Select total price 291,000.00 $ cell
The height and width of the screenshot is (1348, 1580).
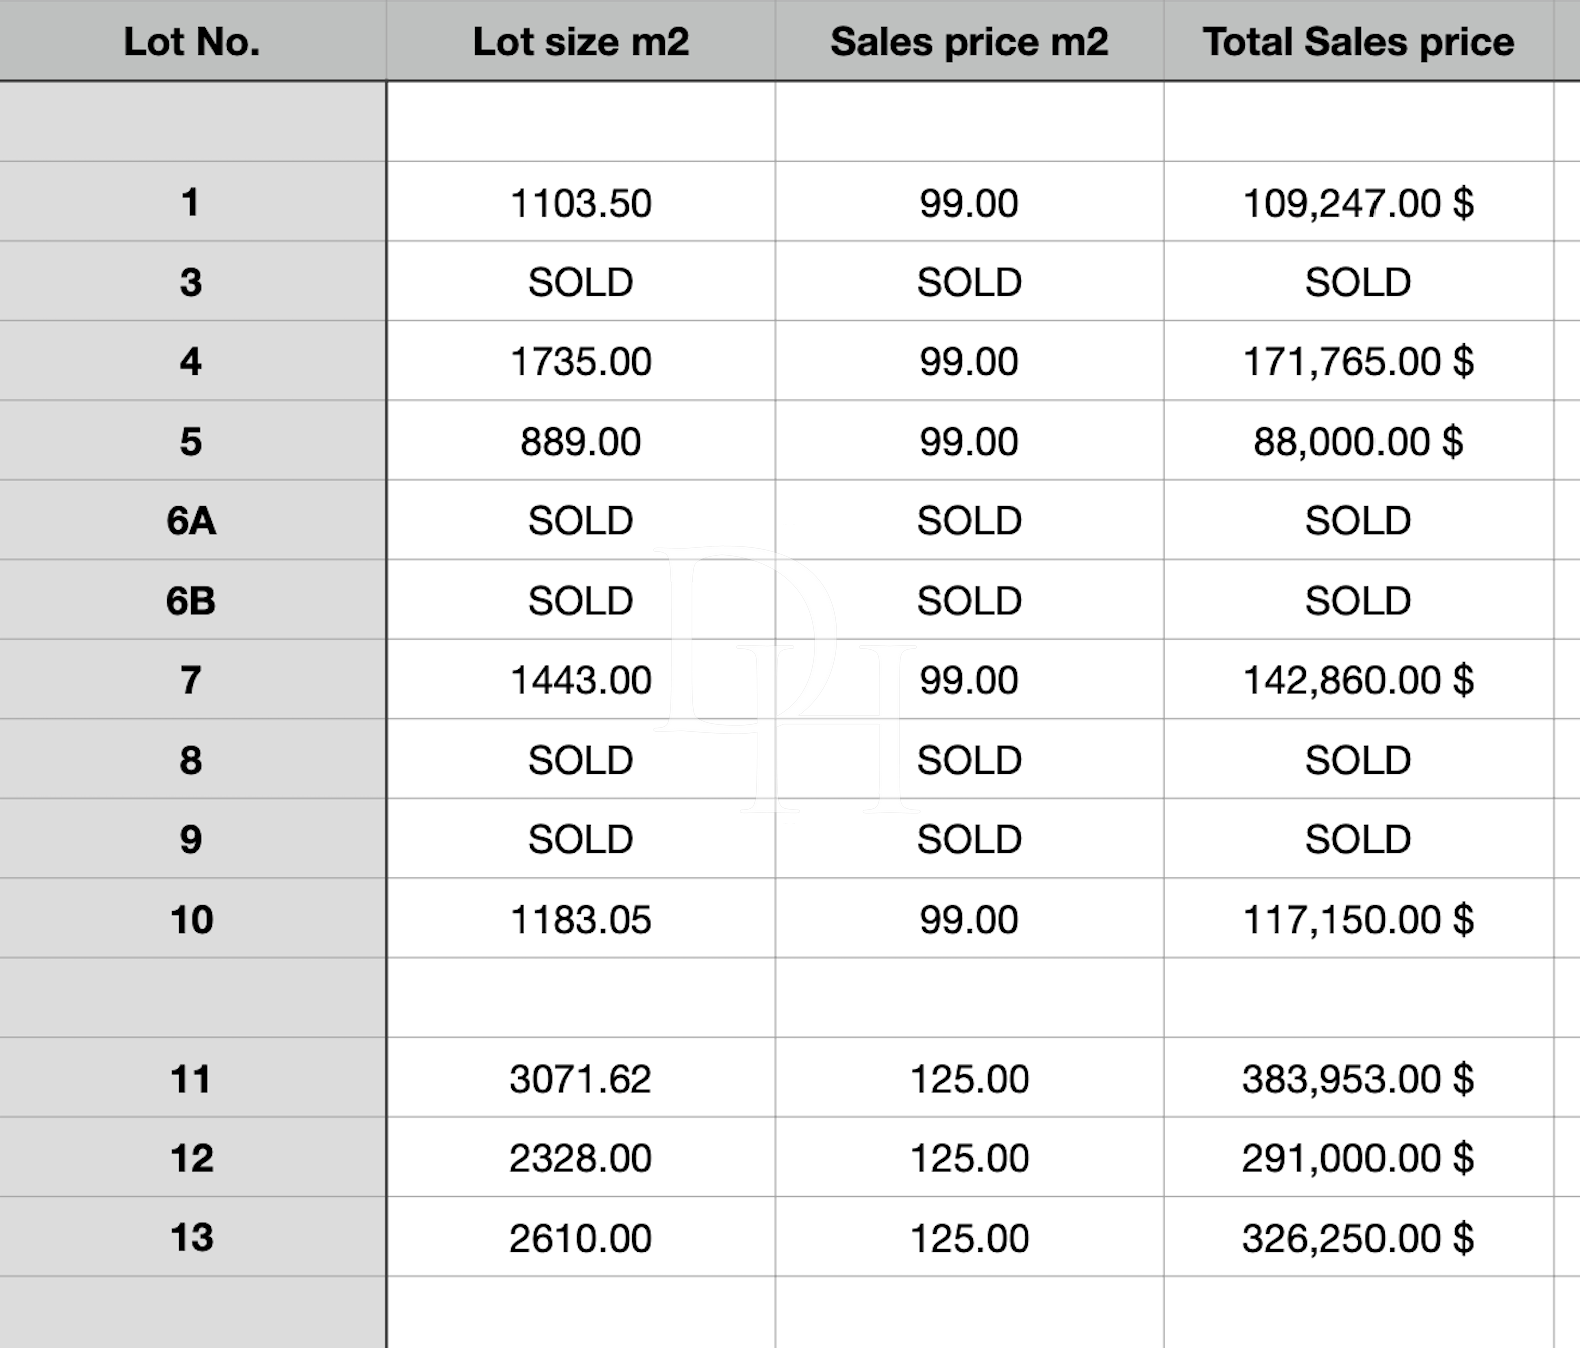pyautogui.click(x=1358, y=1158)
